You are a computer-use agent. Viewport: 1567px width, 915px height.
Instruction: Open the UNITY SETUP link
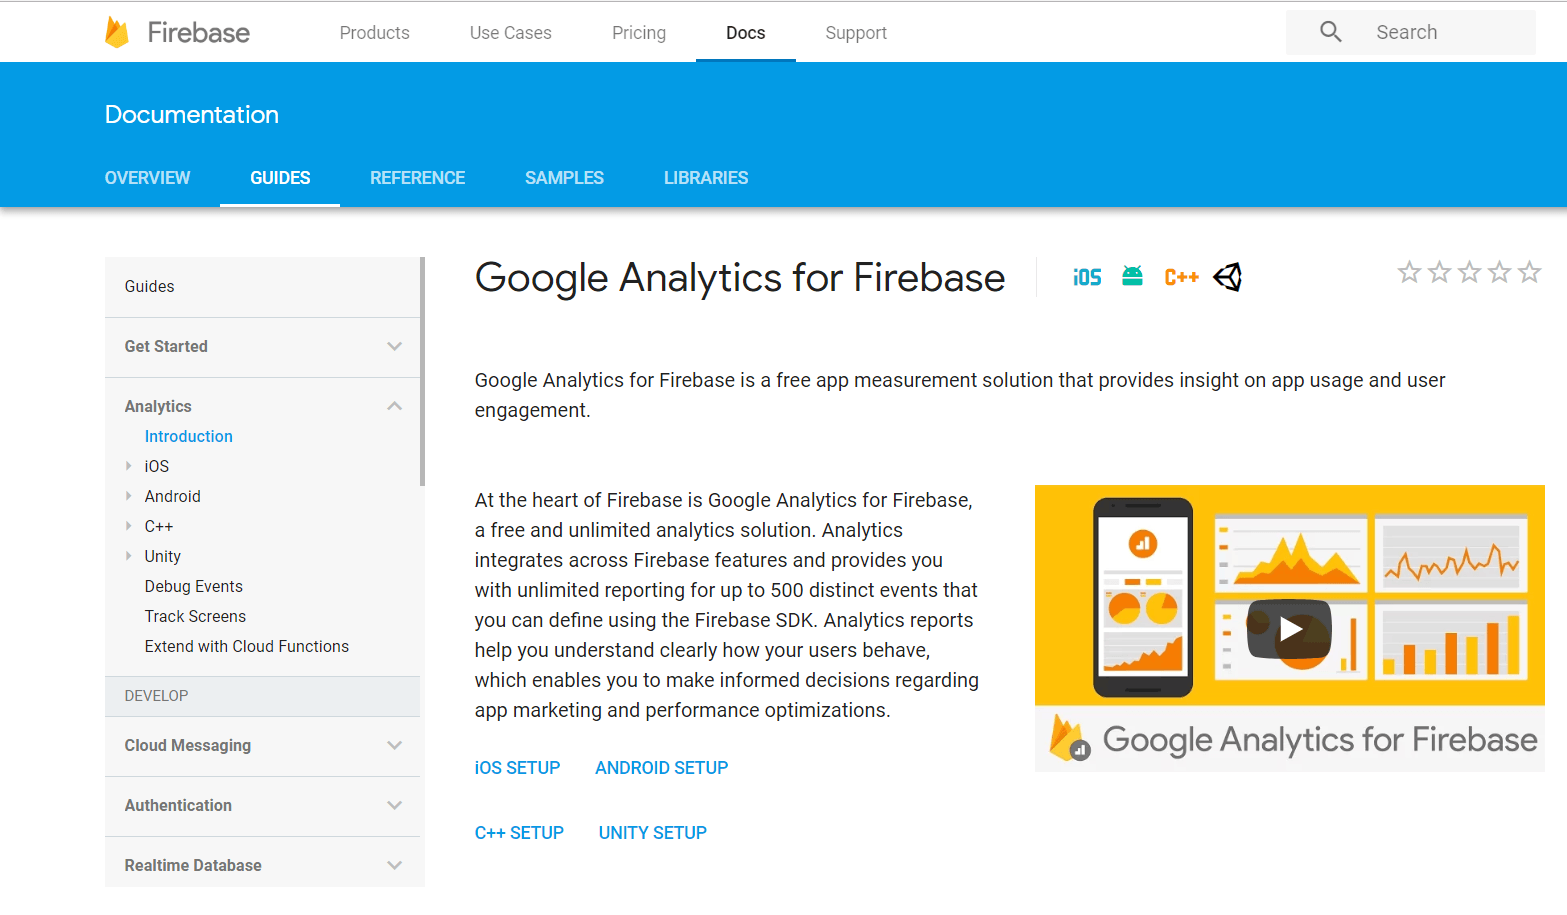(652, 831)
